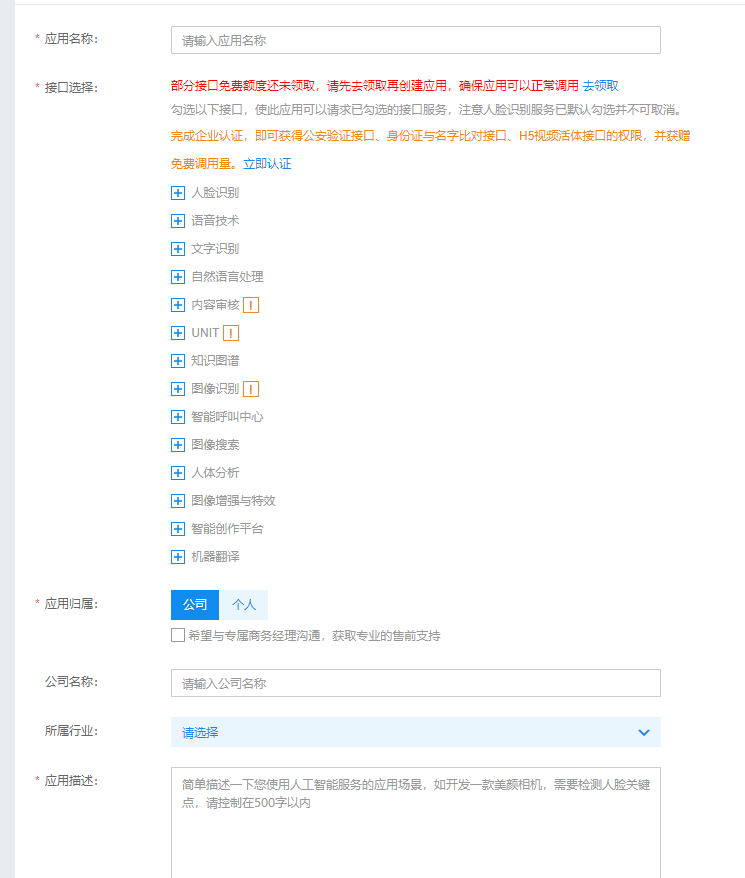
Task: Select 个人 as the application owner
Action: [x=244, y=605]
